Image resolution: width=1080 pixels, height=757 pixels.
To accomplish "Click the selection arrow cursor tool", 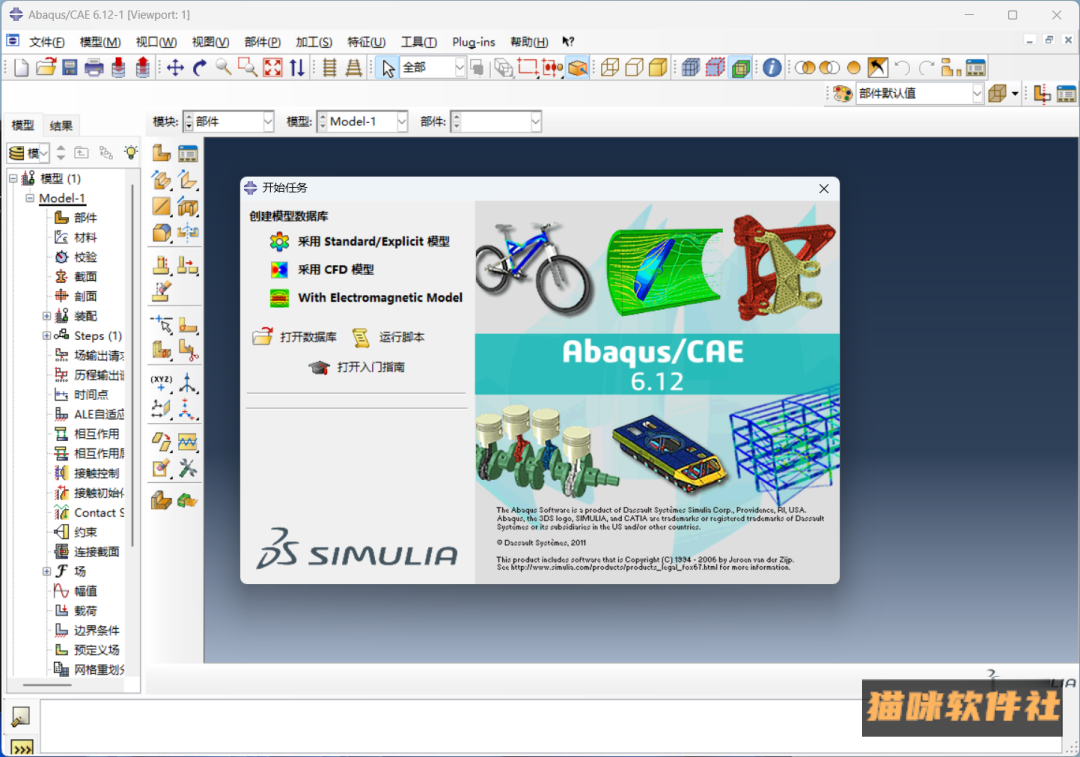I will (388, 68).
